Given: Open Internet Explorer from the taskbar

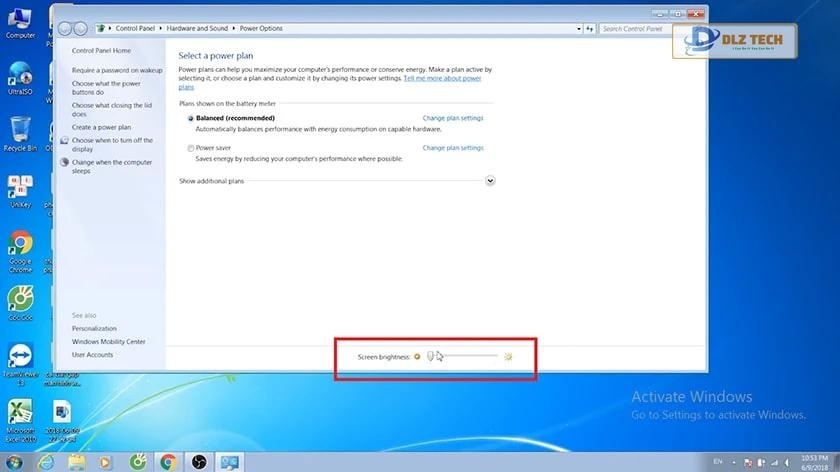Looking at the screenshot, I should 45,462.
